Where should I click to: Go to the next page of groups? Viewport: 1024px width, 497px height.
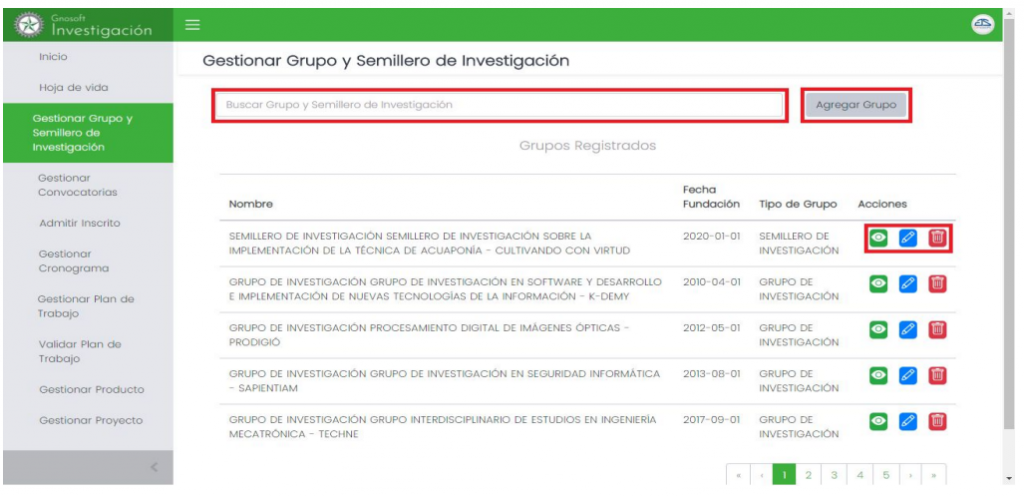[x=909, y=474]
